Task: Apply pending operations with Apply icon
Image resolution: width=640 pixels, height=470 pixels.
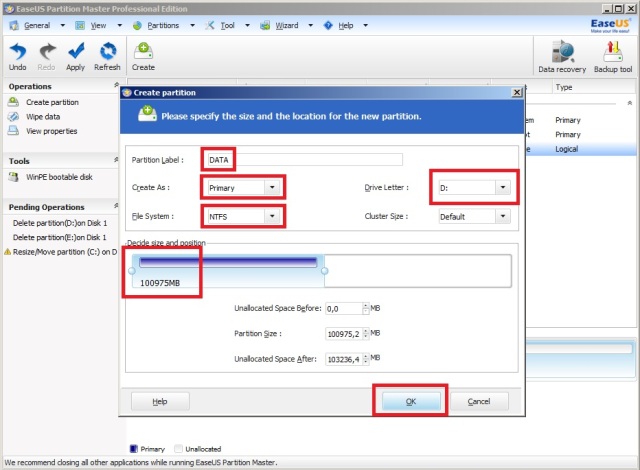Action: click(x=76, y=51)
